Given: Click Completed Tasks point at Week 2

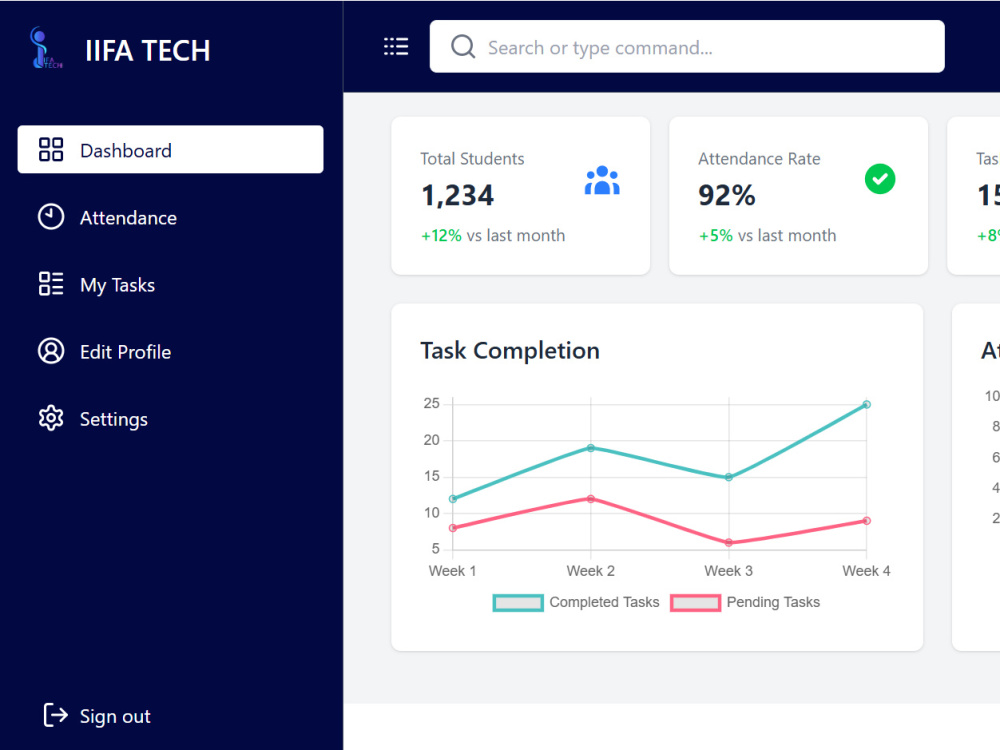Looking at the screenshot, I should pyautogui.click(x=591, y=448).
